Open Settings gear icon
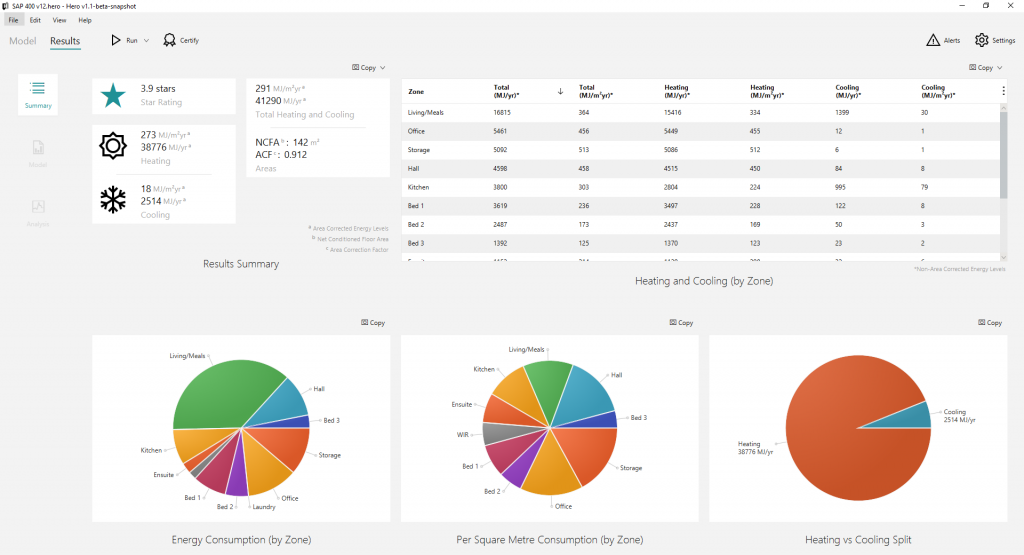The image size is (1024, 555). tap(981, 40)
